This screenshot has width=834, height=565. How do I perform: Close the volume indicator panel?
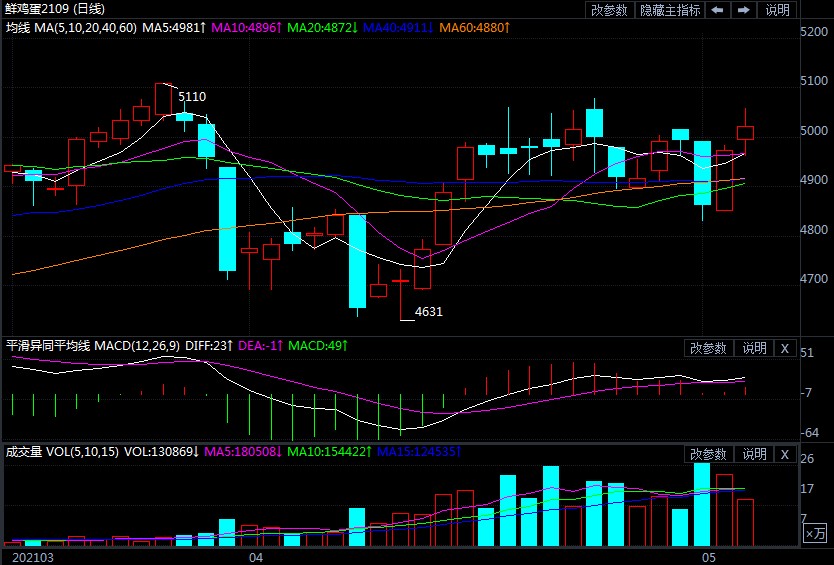tap(784, 454)
